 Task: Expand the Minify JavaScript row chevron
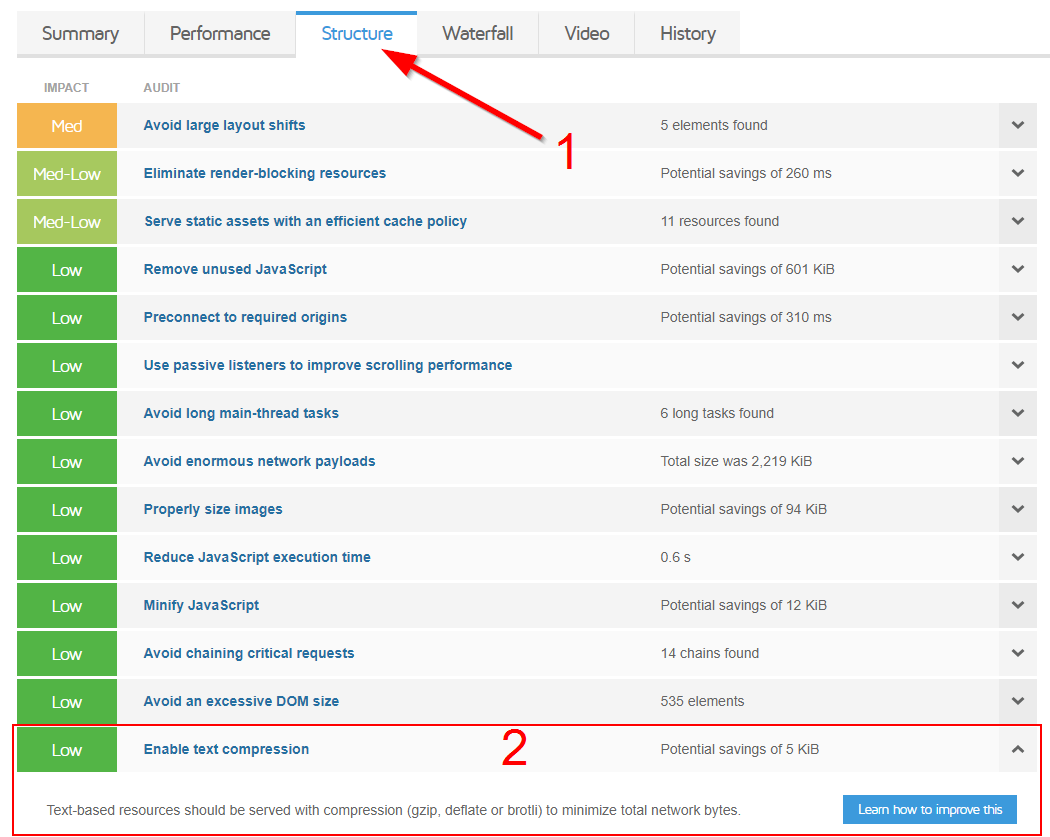[1017, 606]
